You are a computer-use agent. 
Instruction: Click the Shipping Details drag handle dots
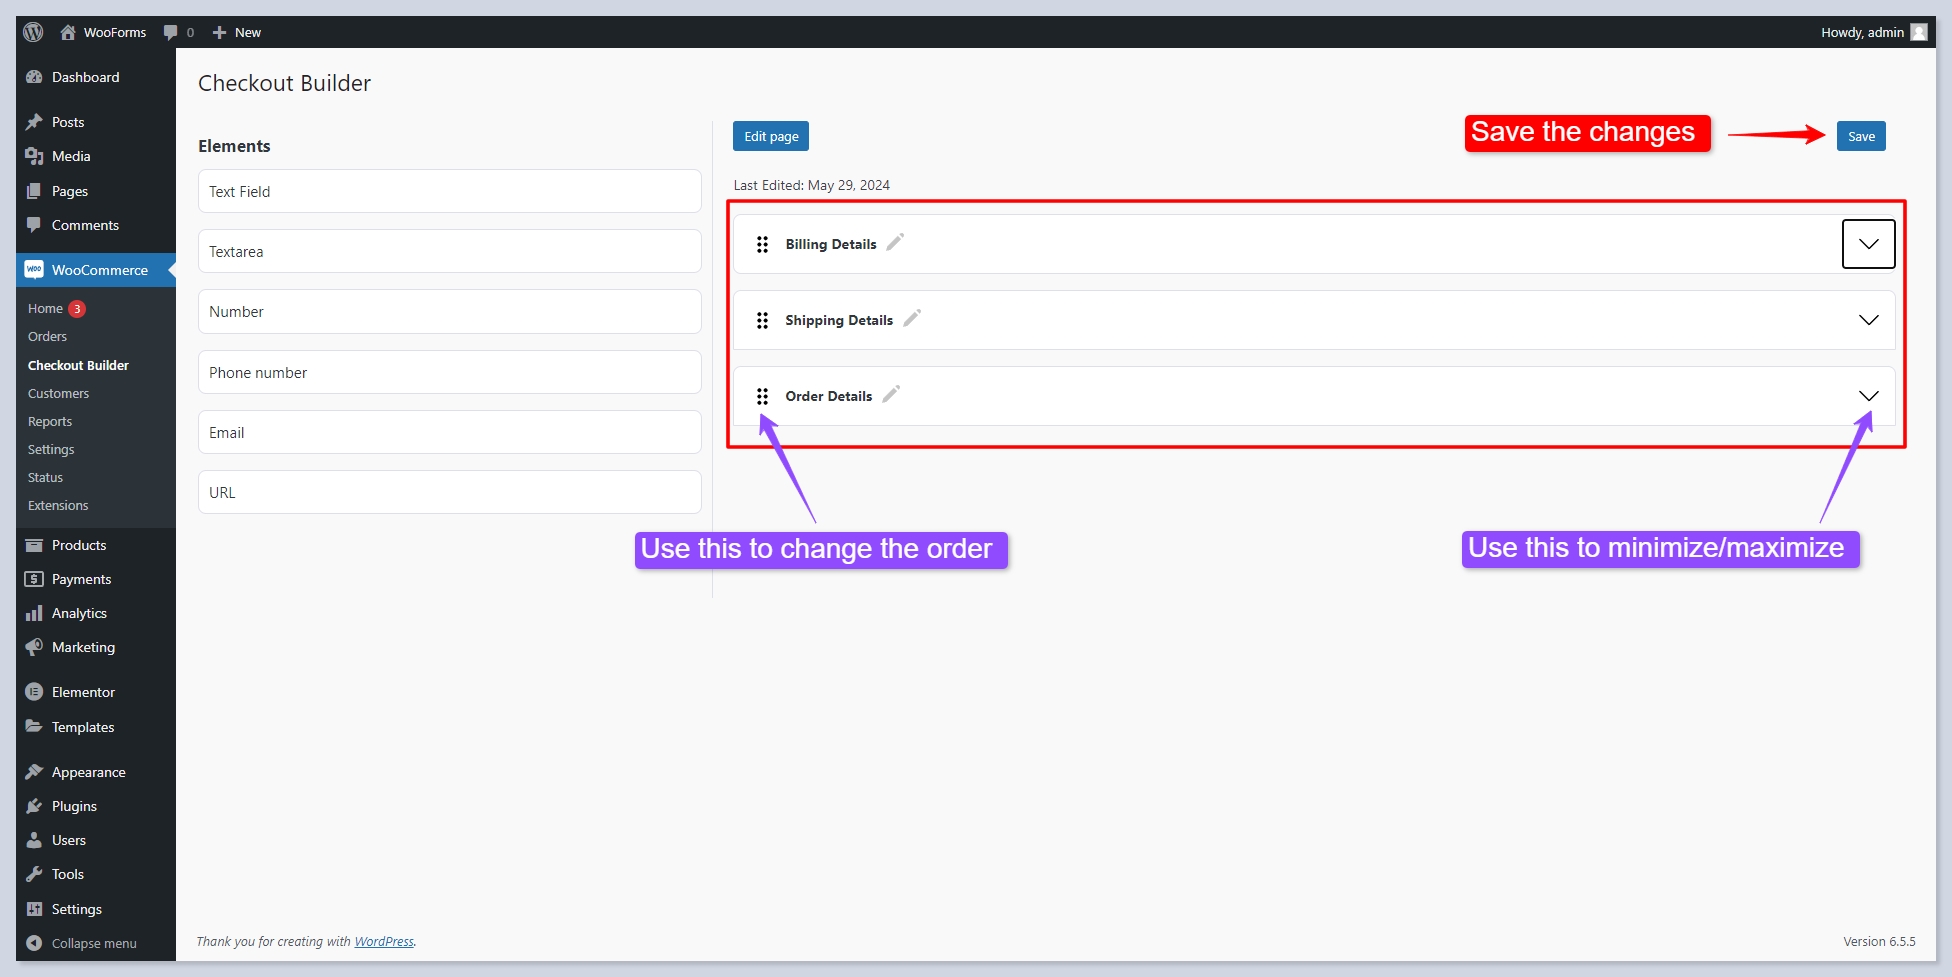762,320
